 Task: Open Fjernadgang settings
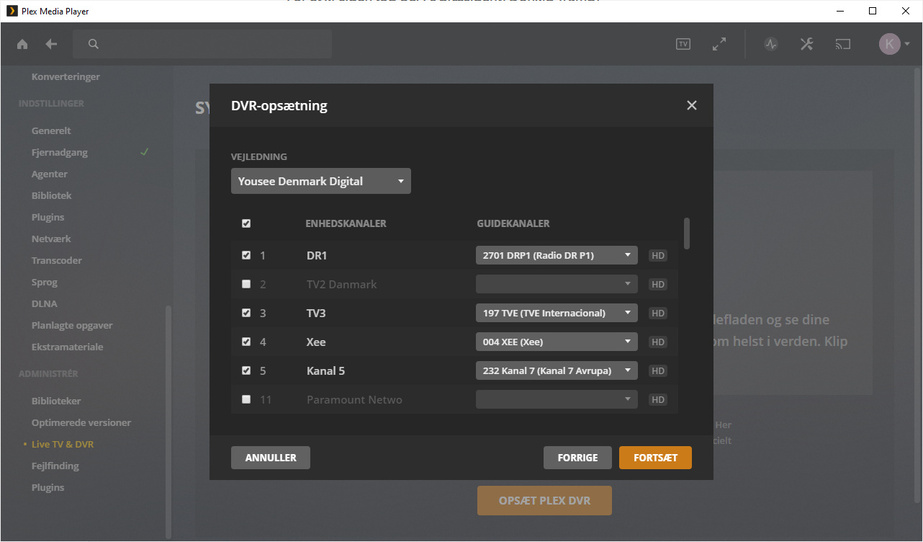point(59,152)
